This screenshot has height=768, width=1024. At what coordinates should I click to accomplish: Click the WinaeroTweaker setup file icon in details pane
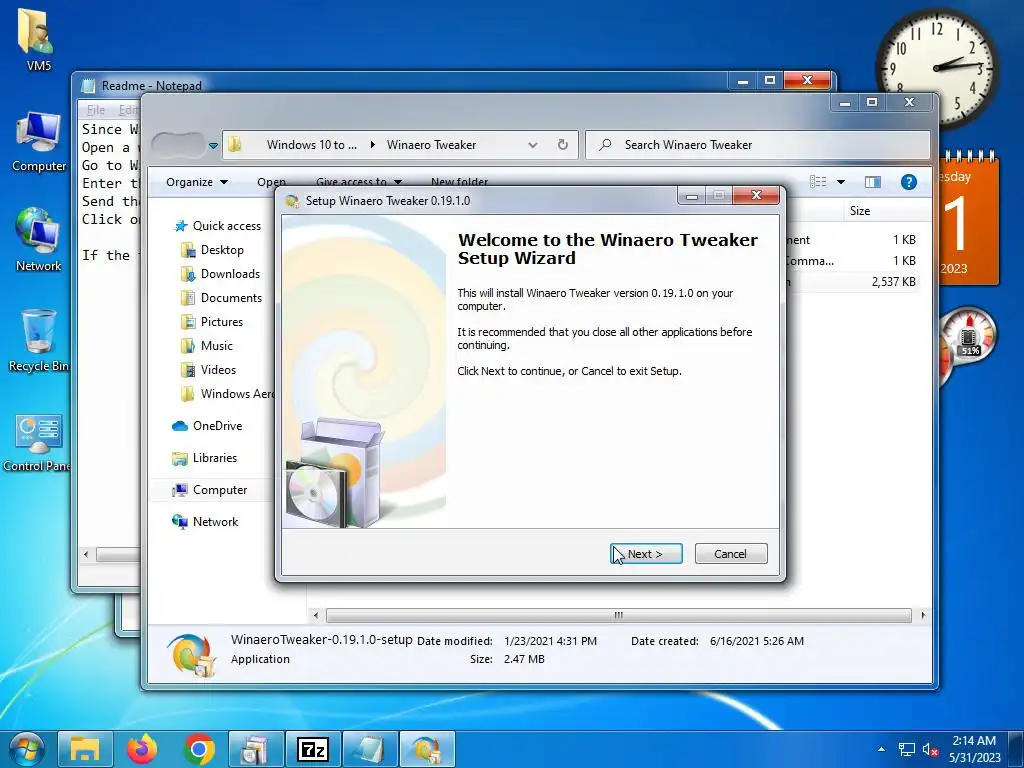click(x=189, y=653)
